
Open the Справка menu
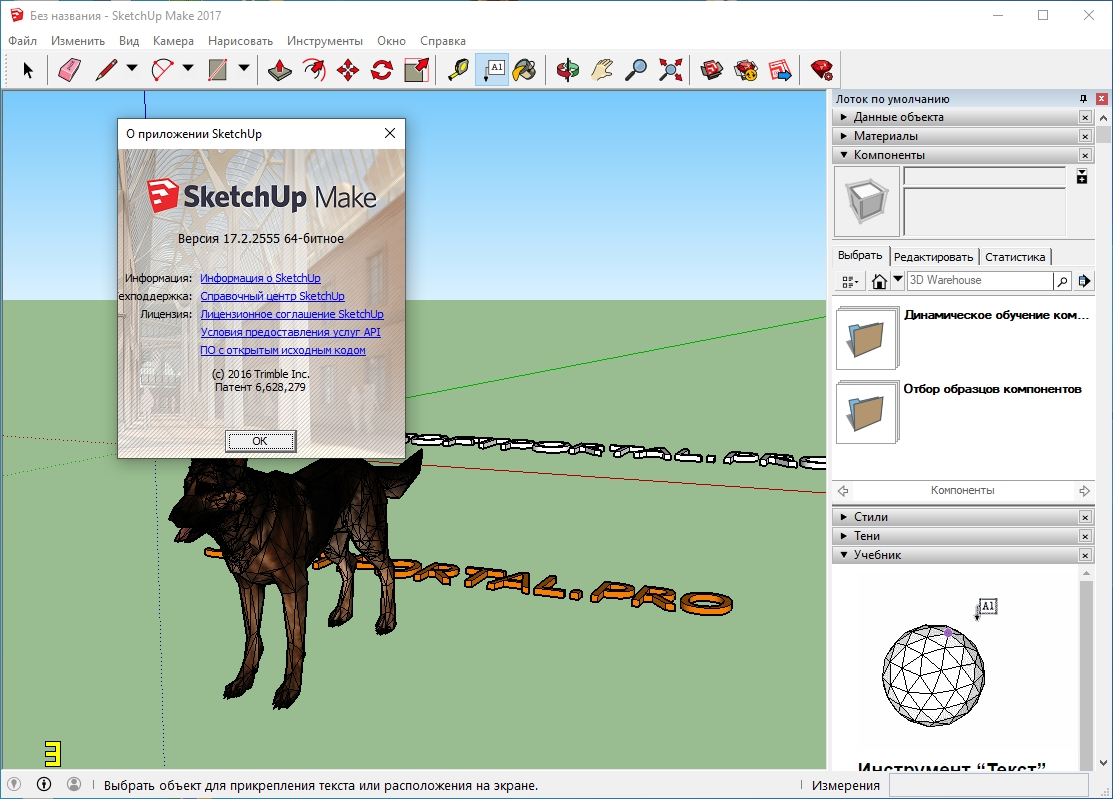[443, 40]
